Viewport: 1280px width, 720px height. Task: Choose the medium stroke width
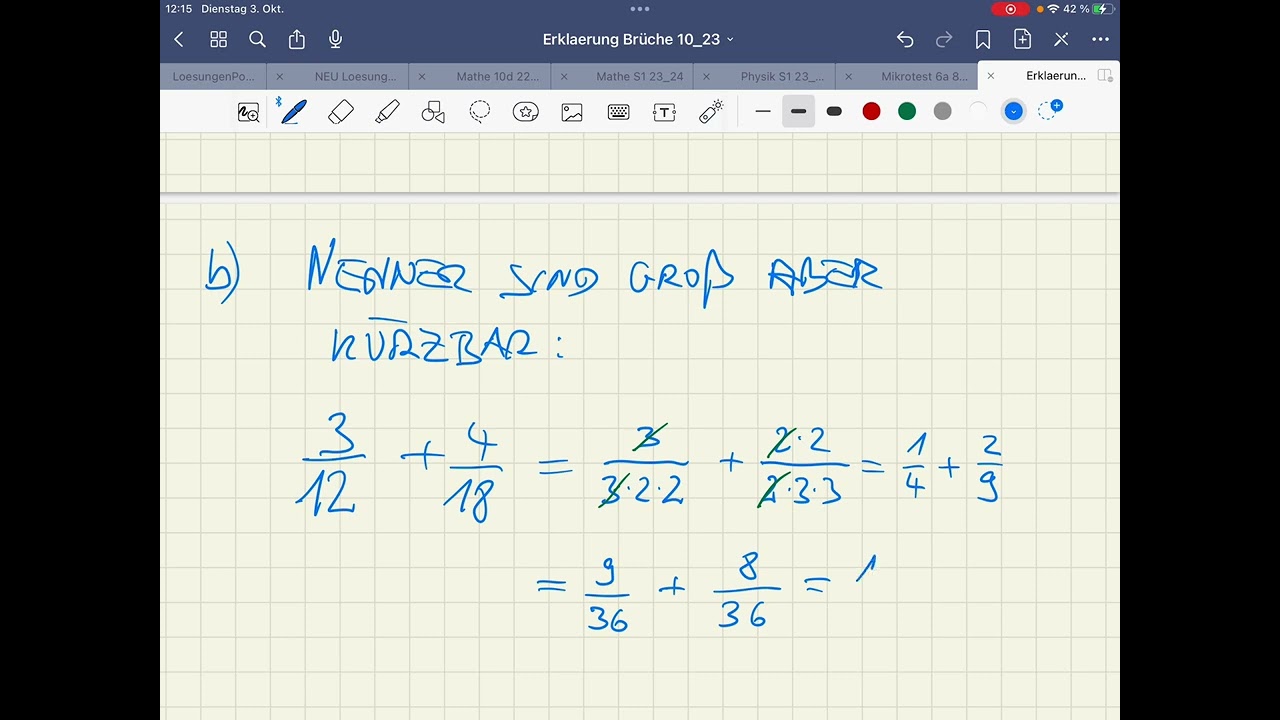pos(798,112)
